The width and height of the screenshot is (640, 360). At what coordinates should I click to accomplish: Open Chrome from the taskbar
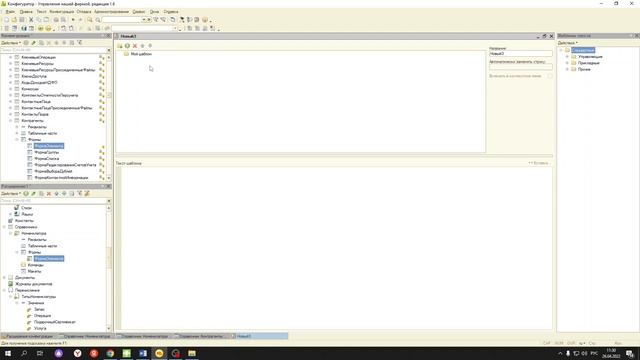click(110, 353)
